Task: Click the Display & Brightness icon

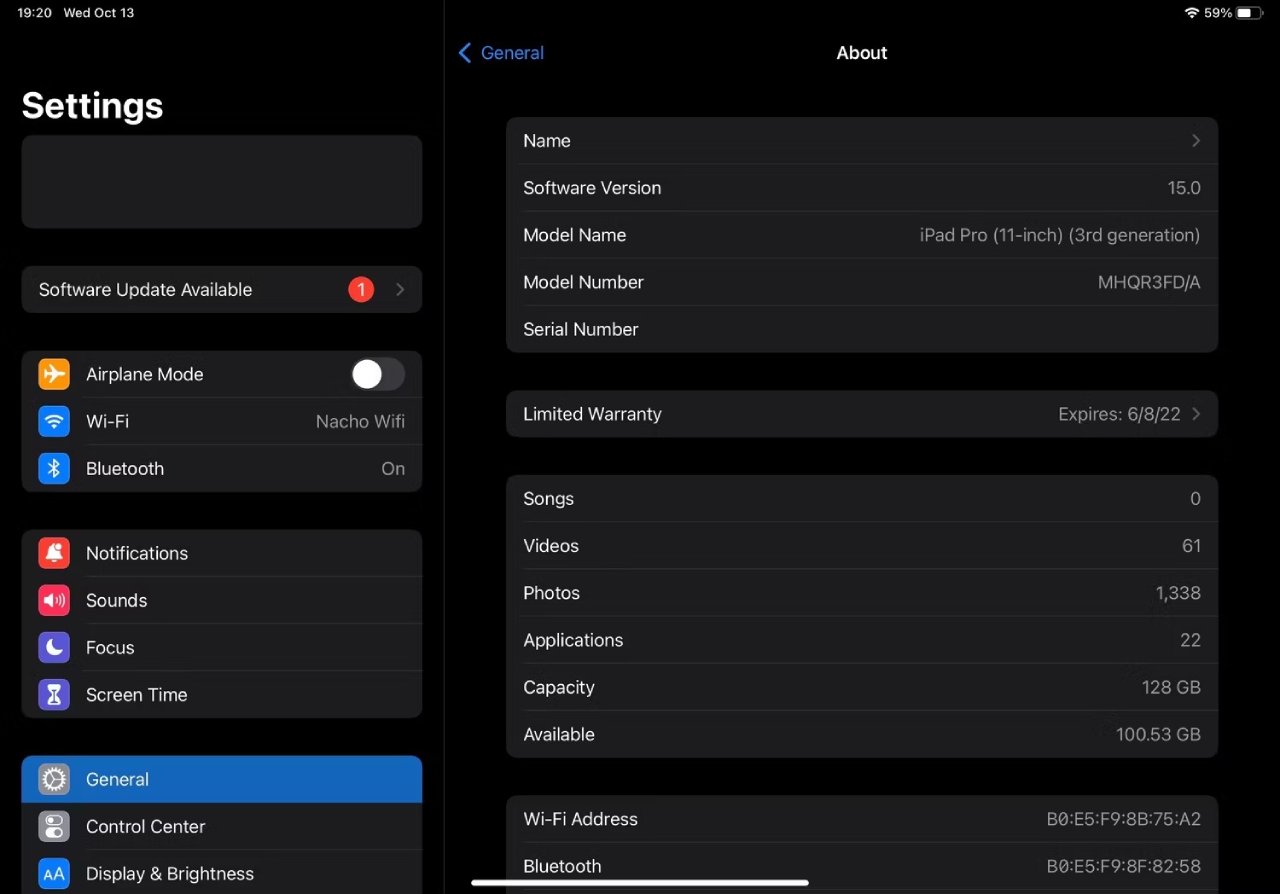Action: (x=53, y=873)
